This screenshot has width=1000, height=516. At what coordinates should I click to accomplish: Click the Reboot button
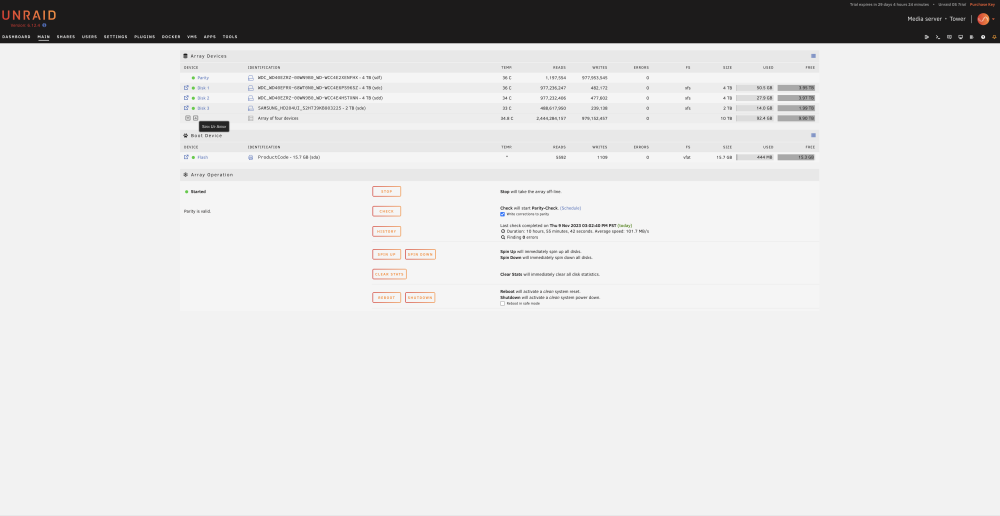tap(386, 298)
